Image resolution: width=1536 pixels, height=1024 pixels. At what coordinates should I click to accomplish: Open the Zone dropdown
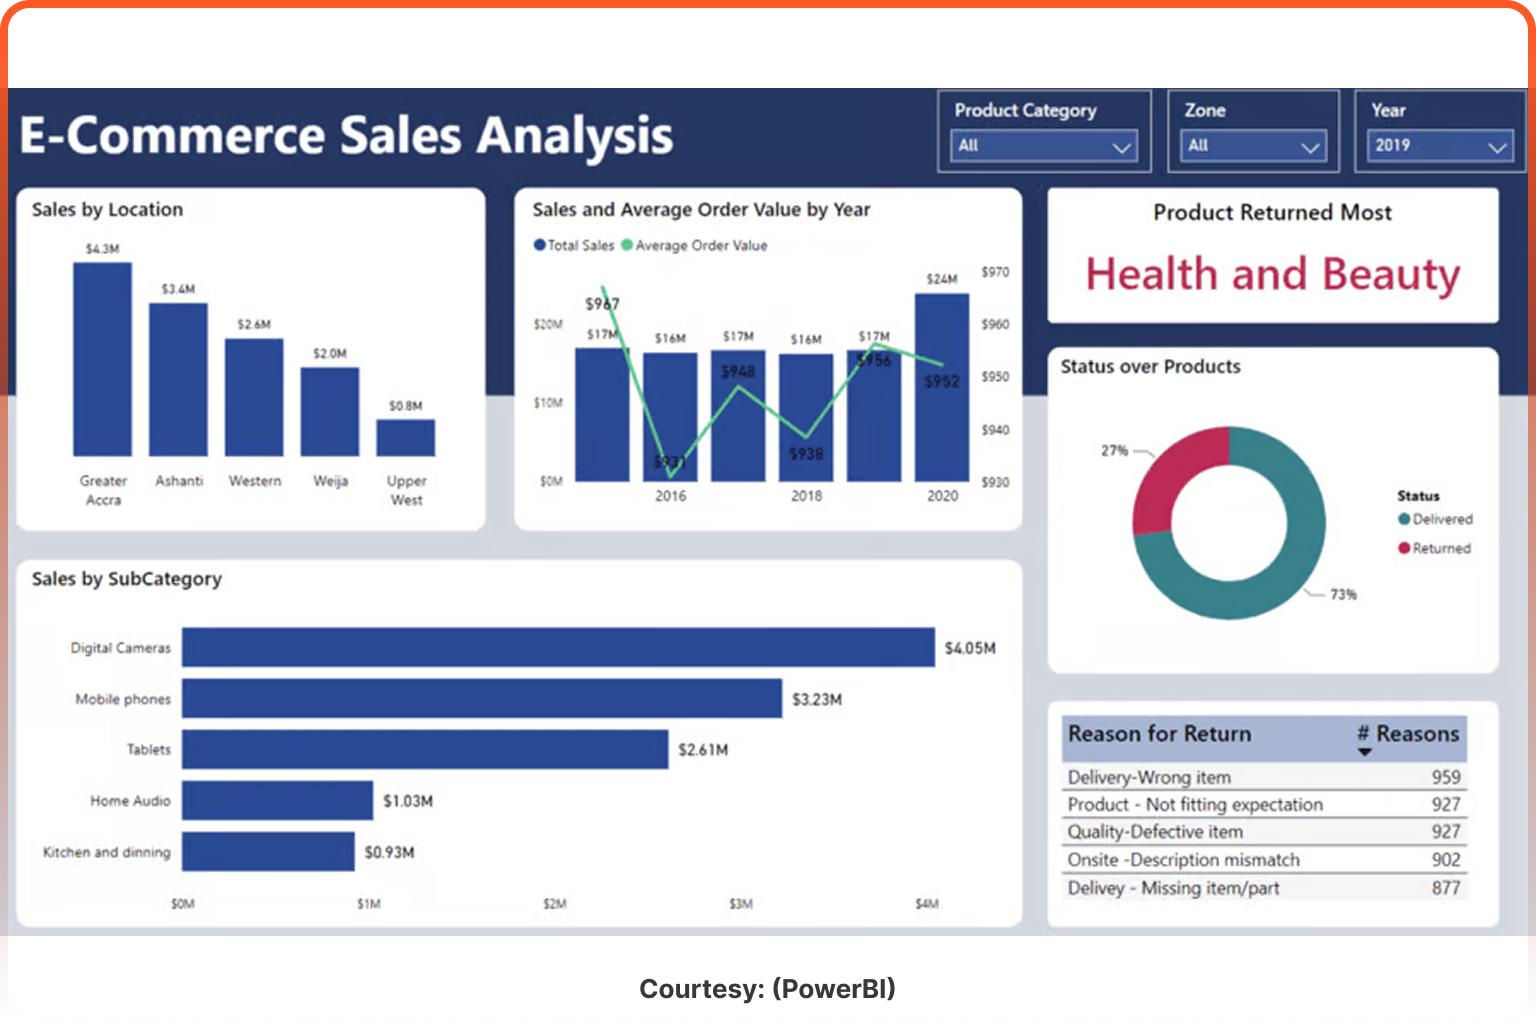click(x=1253, y=146)
